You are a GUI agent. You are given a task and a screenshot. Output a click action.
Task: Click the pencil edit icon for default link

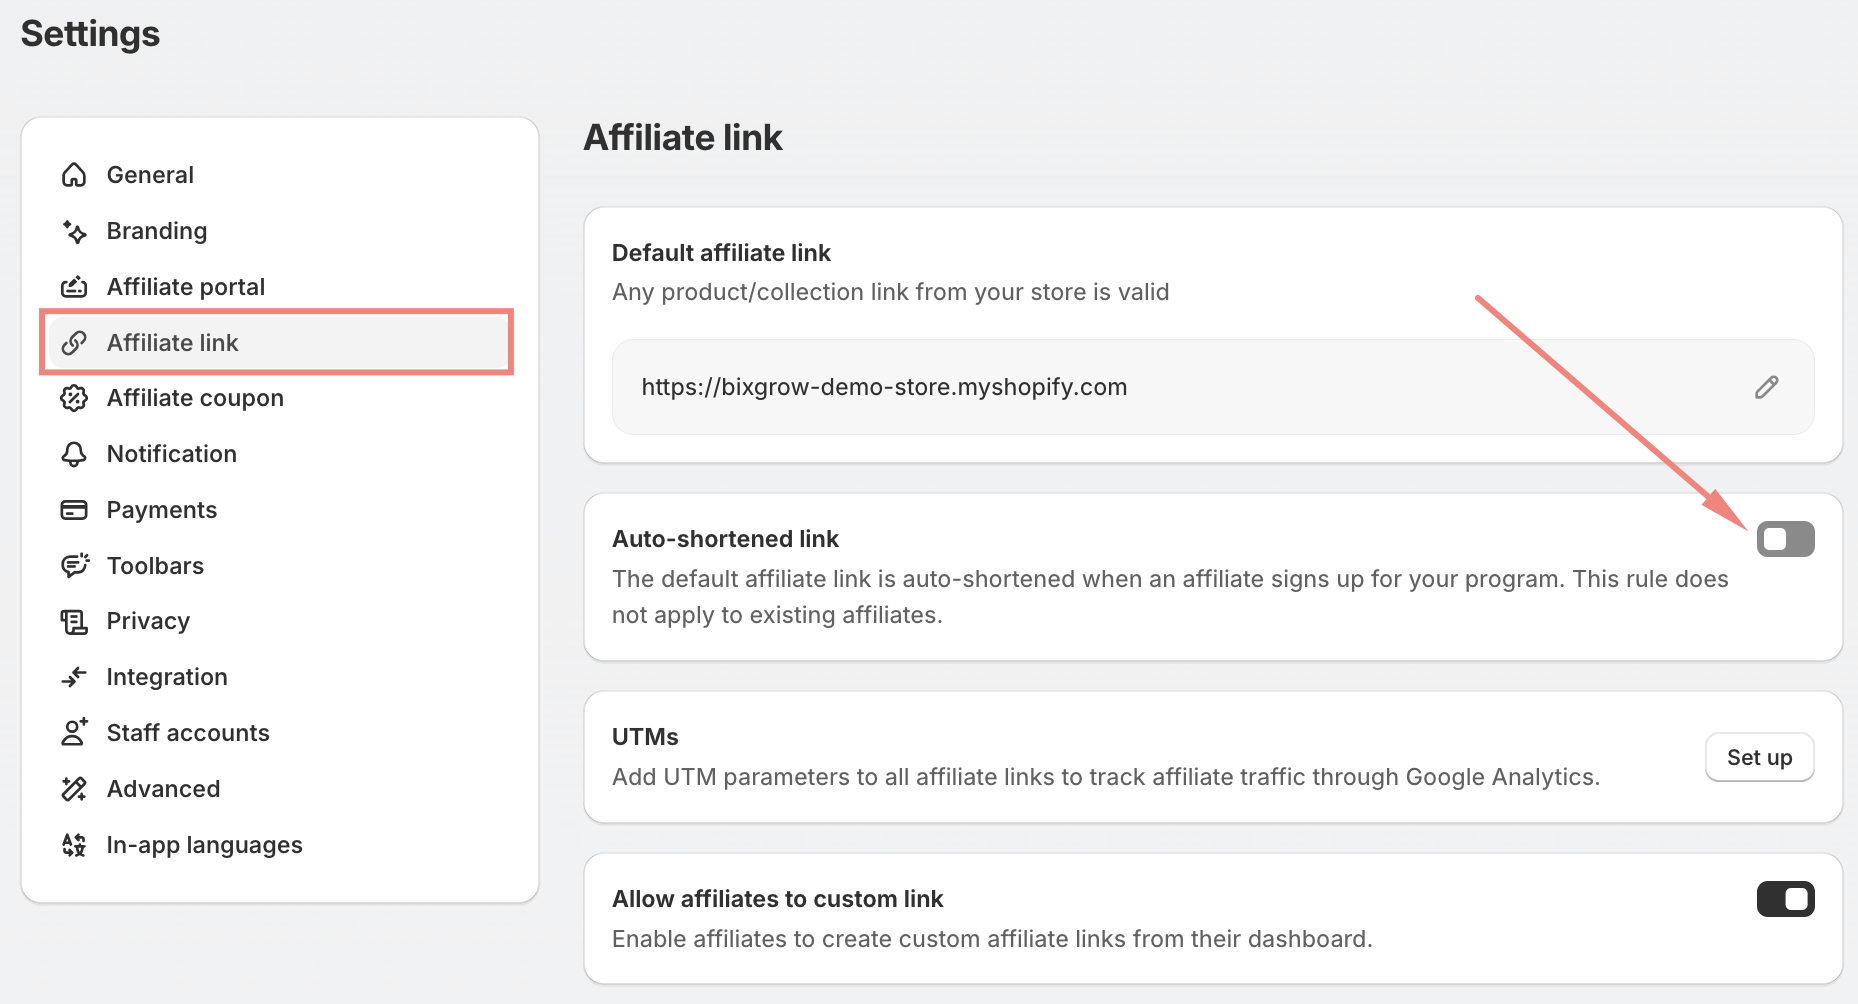(x=1766, y=387)
